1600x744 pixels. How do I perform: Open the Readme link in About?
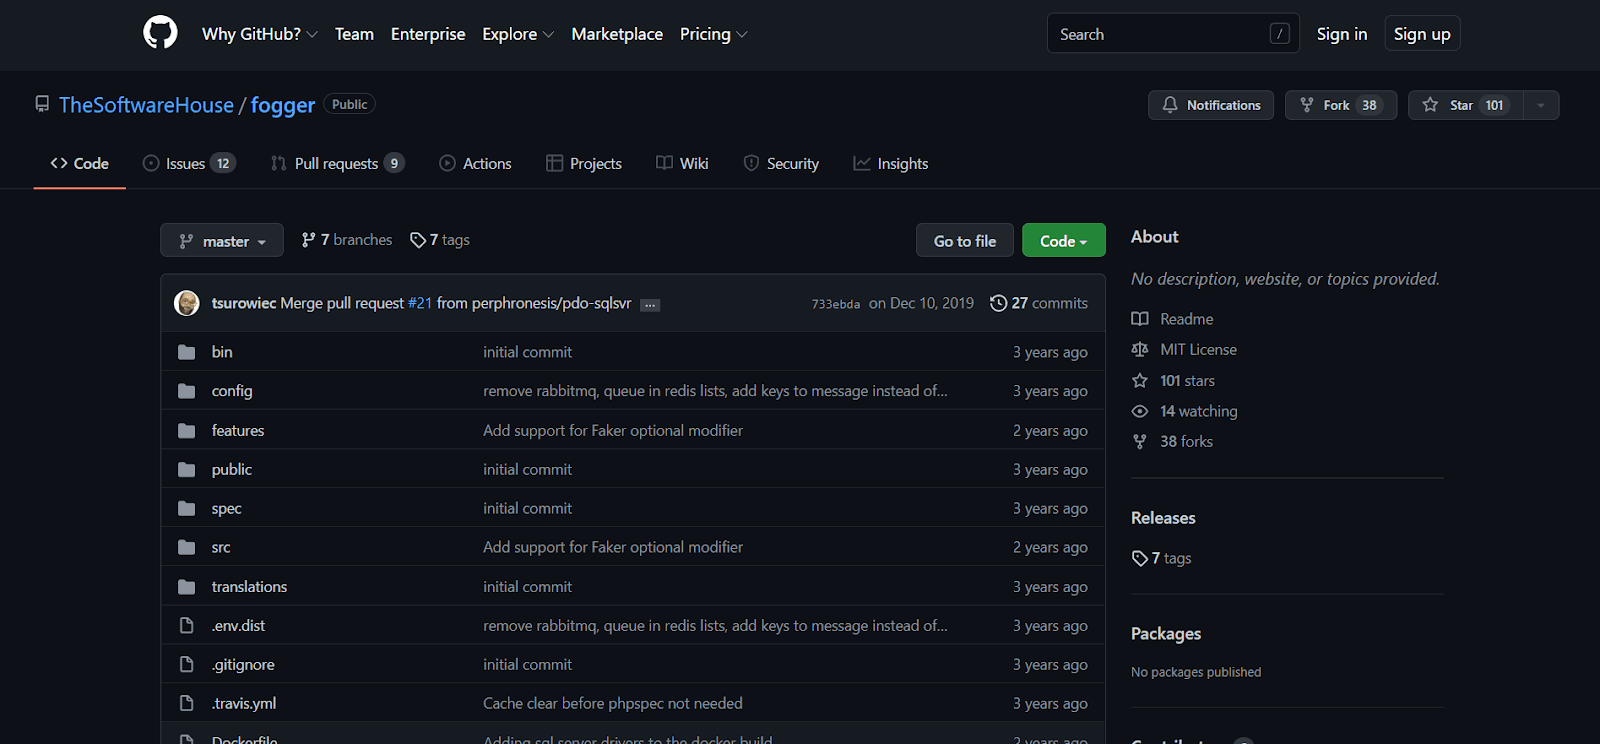(1186, 319)
